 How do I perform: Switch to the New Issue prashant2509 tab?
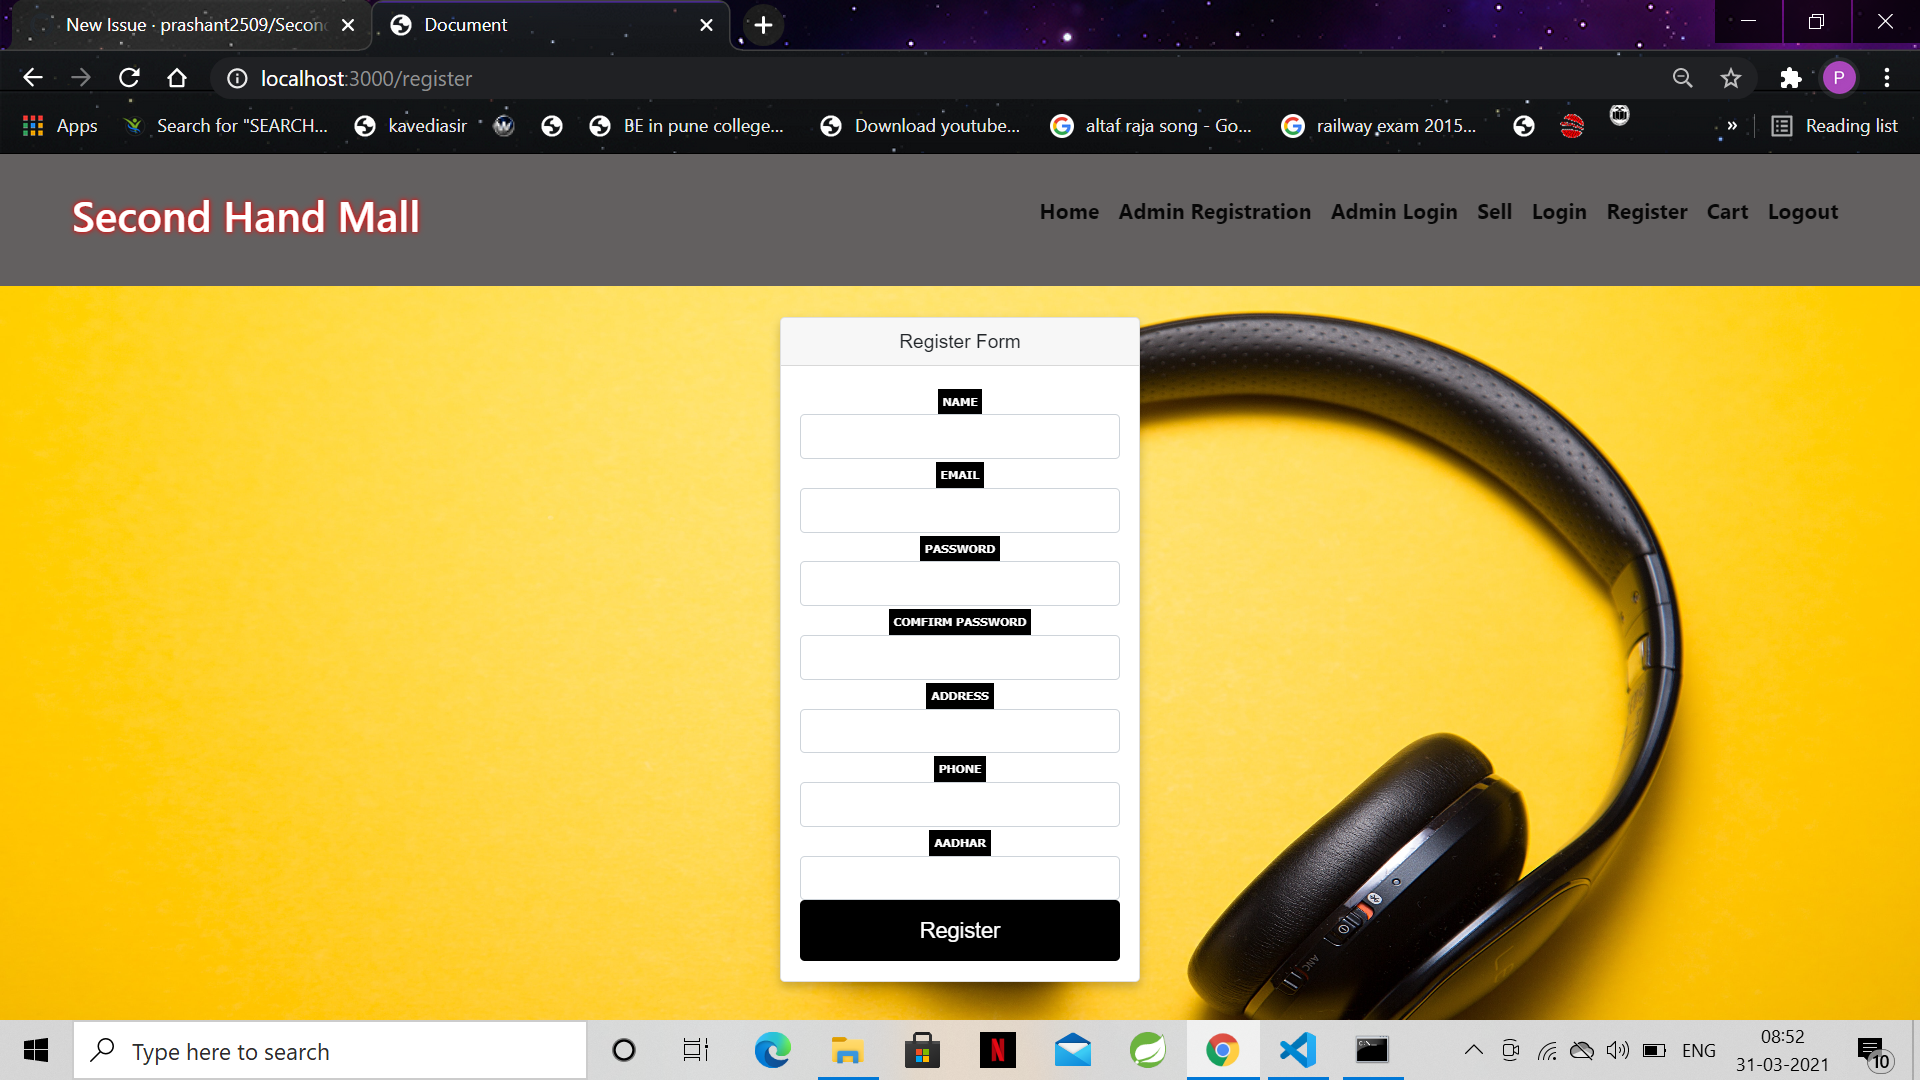click(190, 25)
